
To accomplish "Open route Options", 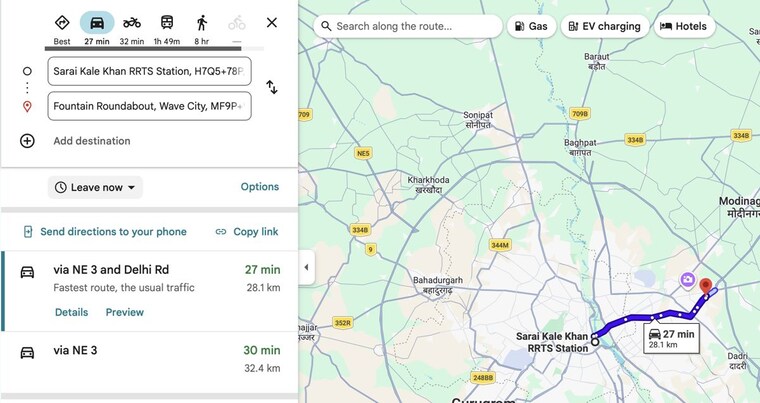I will point(260,187).
